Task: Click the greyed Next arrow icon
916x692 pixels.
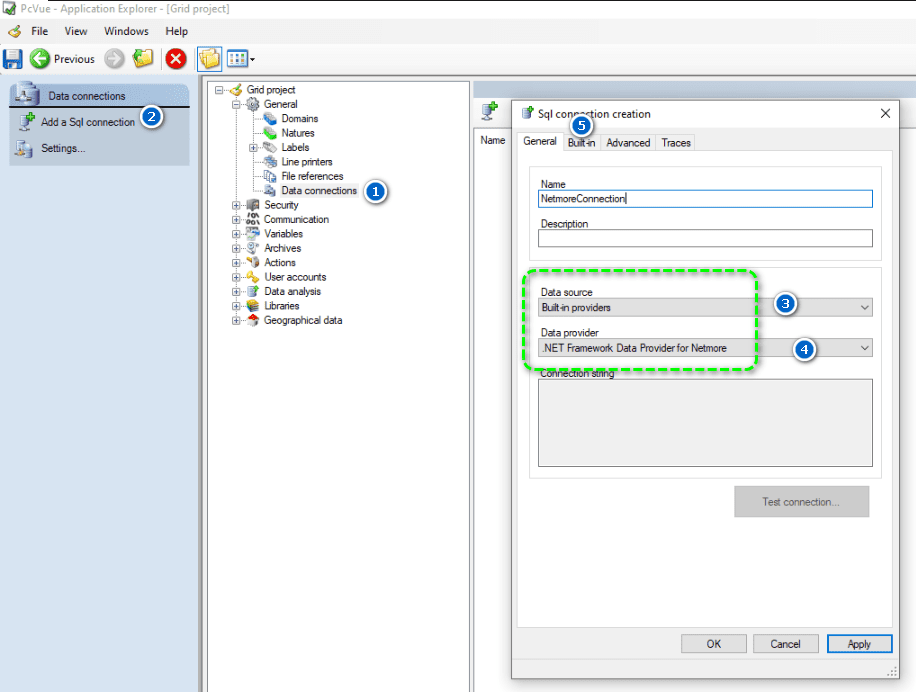Action: 114,58
